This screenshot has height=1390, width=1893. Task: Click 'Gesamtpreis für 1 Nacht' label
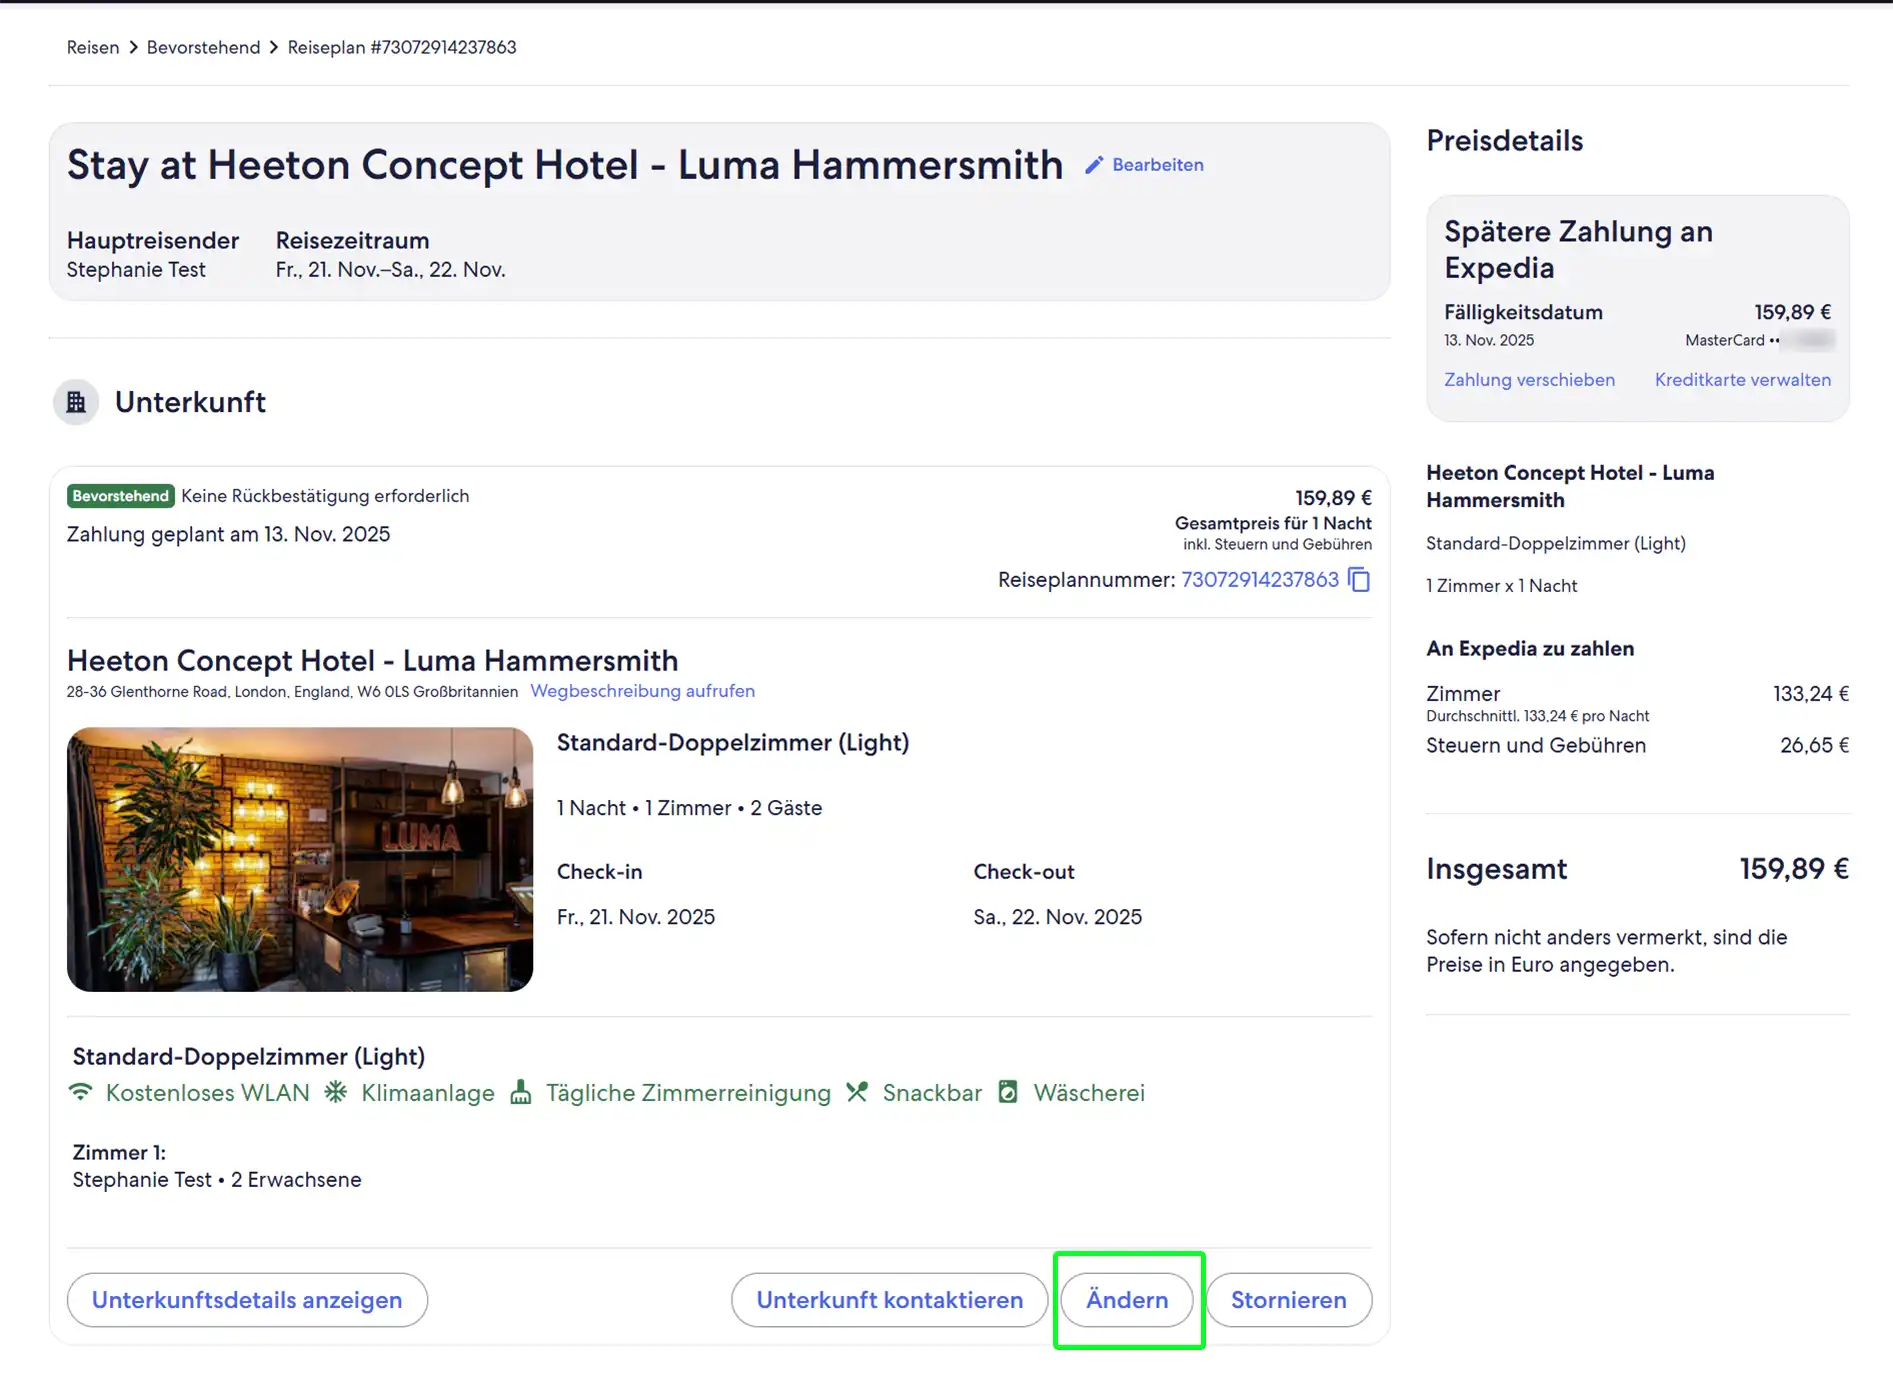pyautogui.click(x=1273, y=523)
